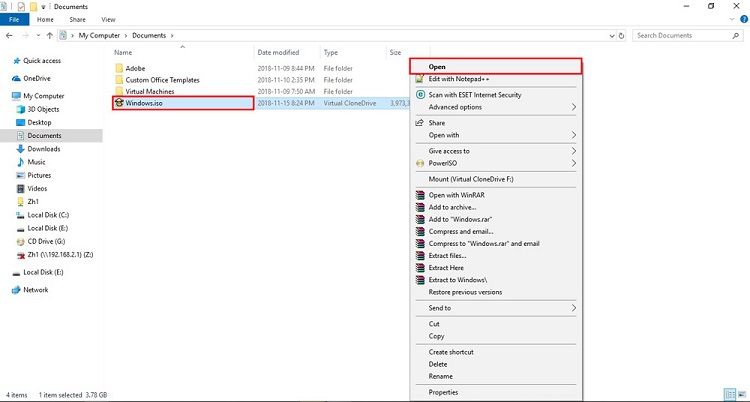This screenshot has height=402, width=750.
Task: Expand Advanced options submenu
Action: point(573,107)
